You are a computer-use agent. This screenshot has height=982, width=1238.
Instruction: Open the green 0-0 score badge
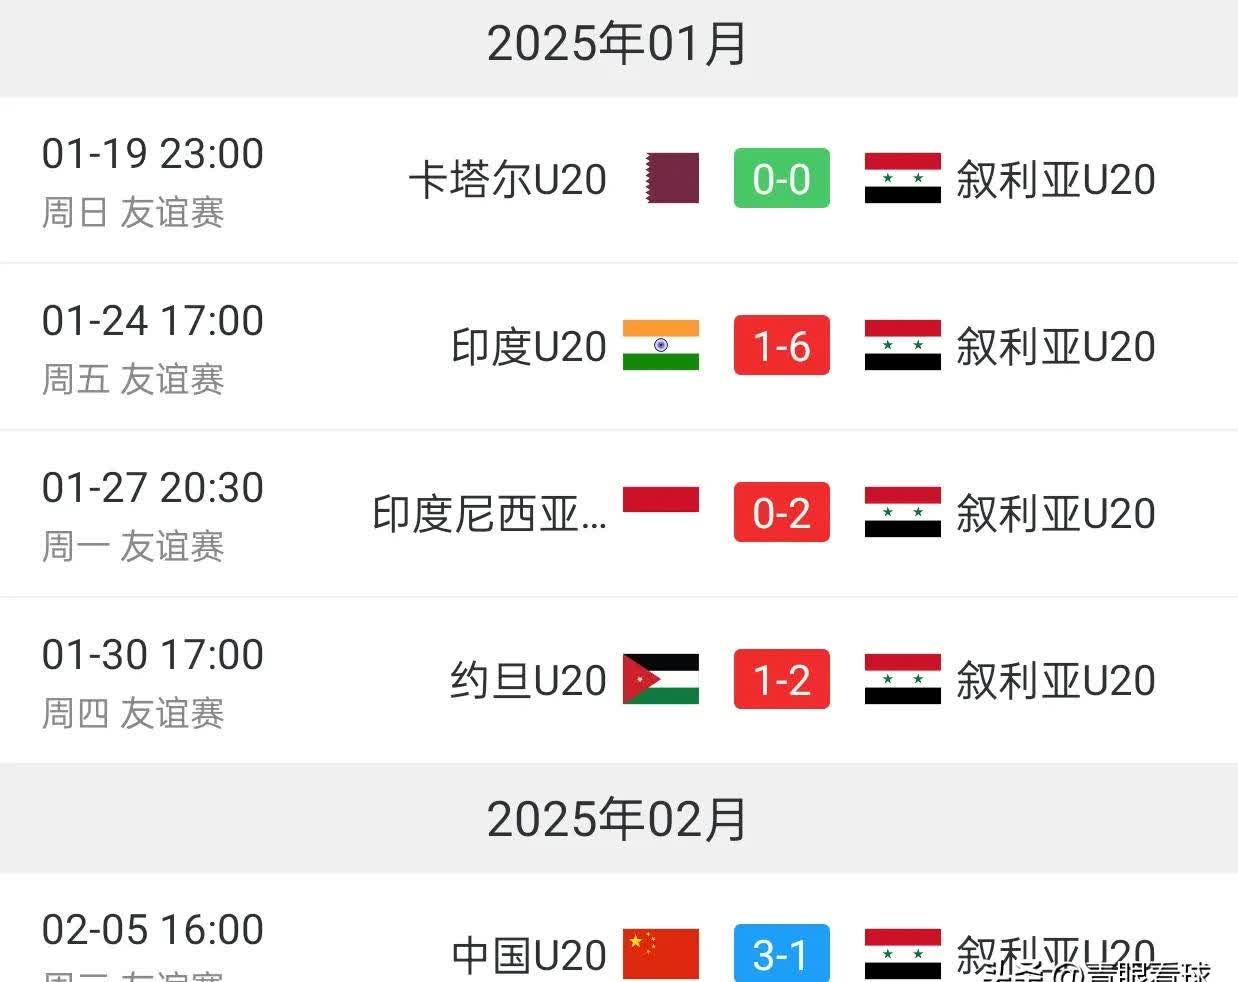781,179
